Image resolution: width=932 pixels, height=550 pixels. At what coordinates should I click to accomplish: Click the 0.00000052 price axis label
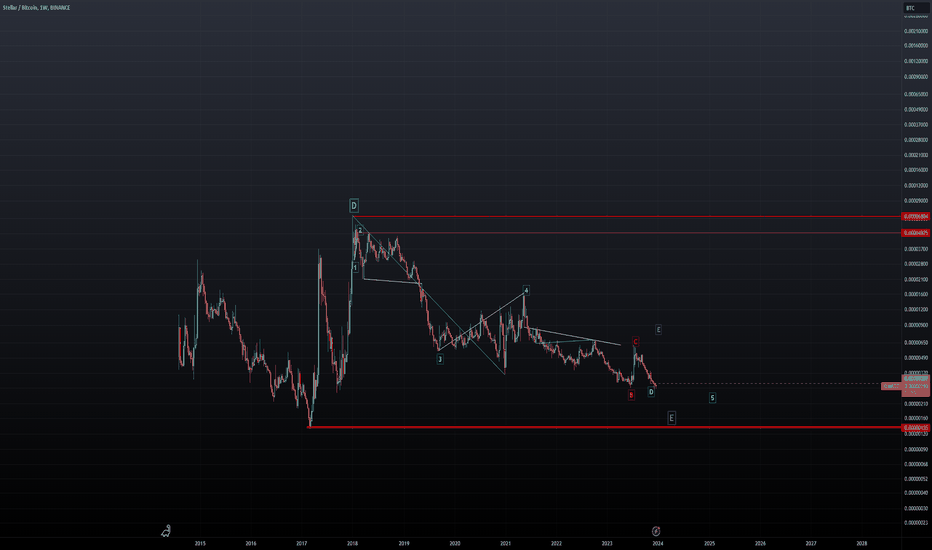(916, 479)
